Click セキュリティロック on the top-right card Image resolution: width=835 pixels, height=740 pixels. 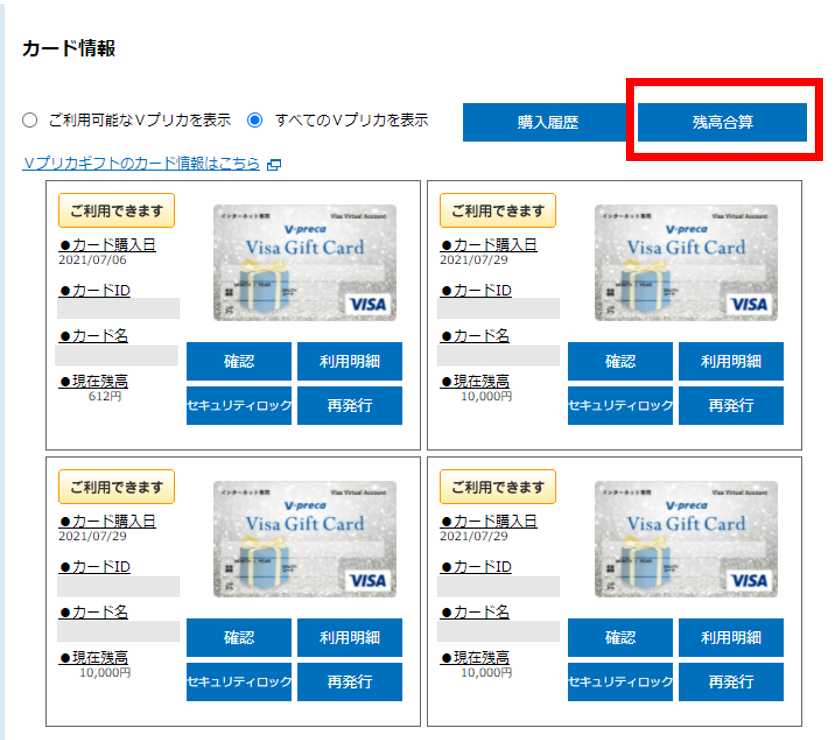pos(620,406)
